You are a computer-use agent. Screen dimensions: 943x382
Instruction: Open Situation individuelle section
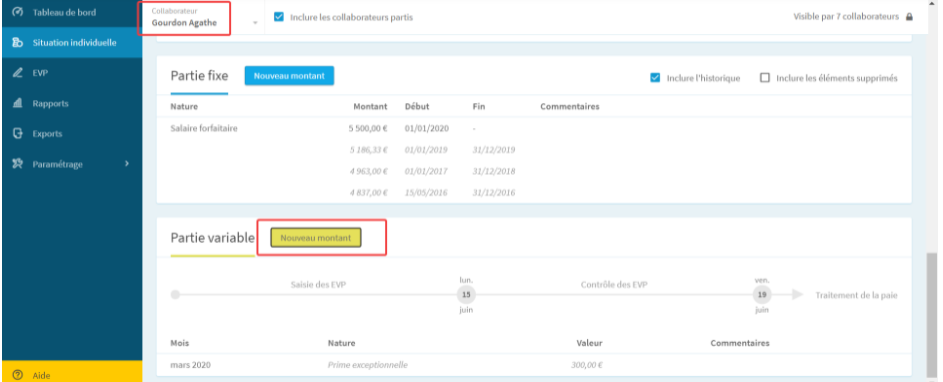coord(72,43)
